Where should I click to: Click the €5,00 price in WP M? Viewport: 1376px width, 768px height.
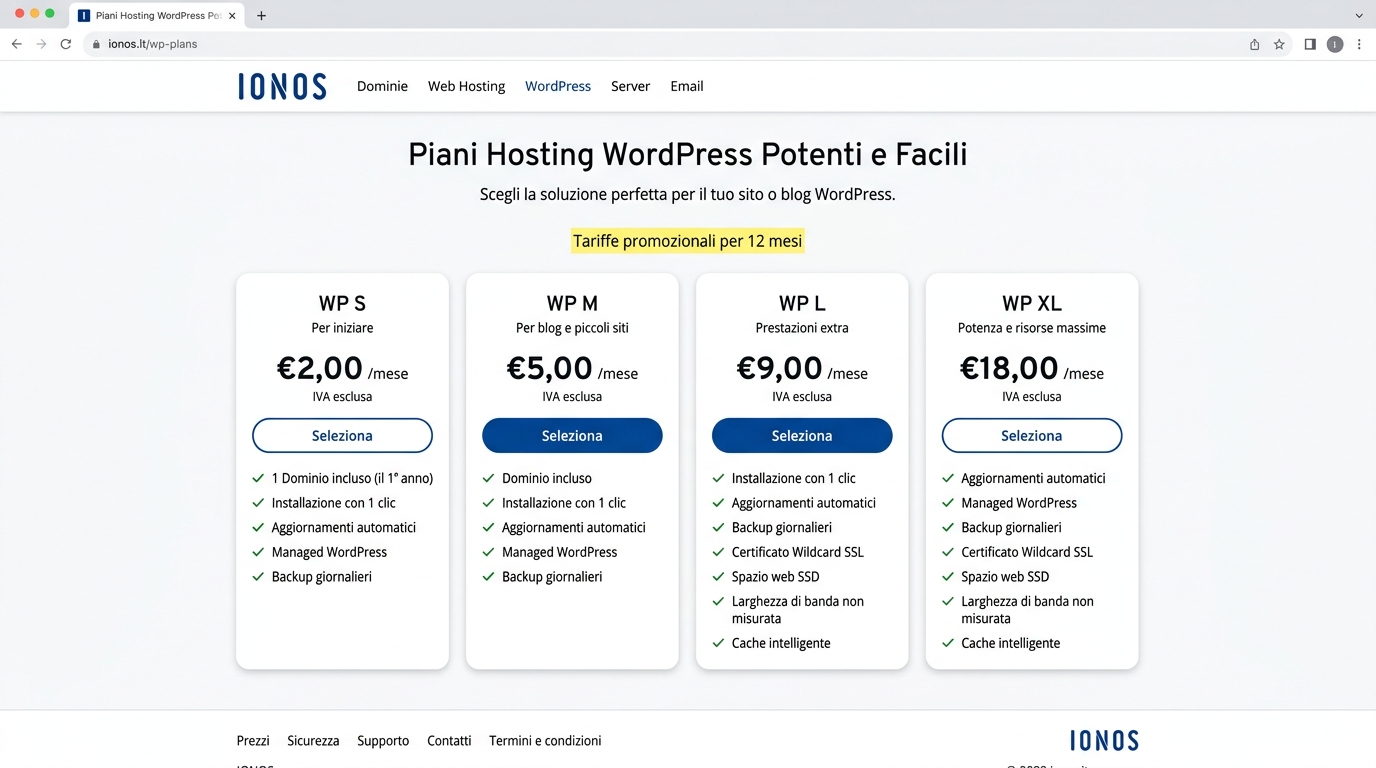point(549,368)
